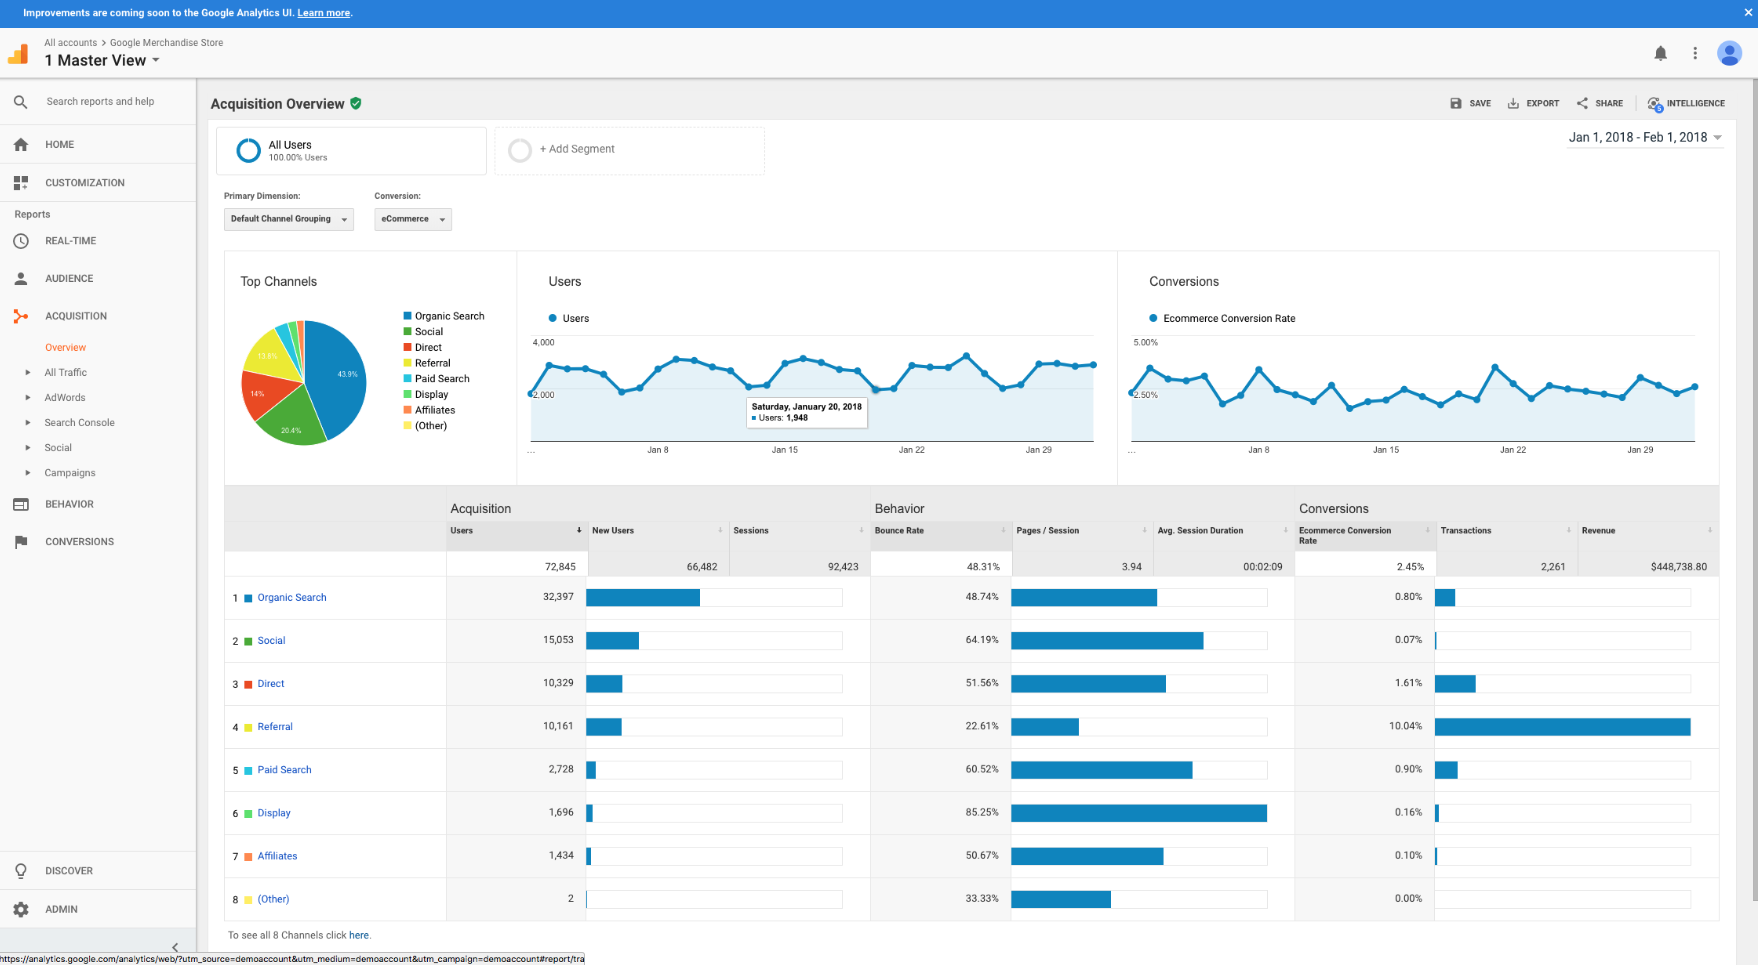The height and width of the screenshot is (965, 1758).
Task: Click the user account avatar
Action: 1729,53
